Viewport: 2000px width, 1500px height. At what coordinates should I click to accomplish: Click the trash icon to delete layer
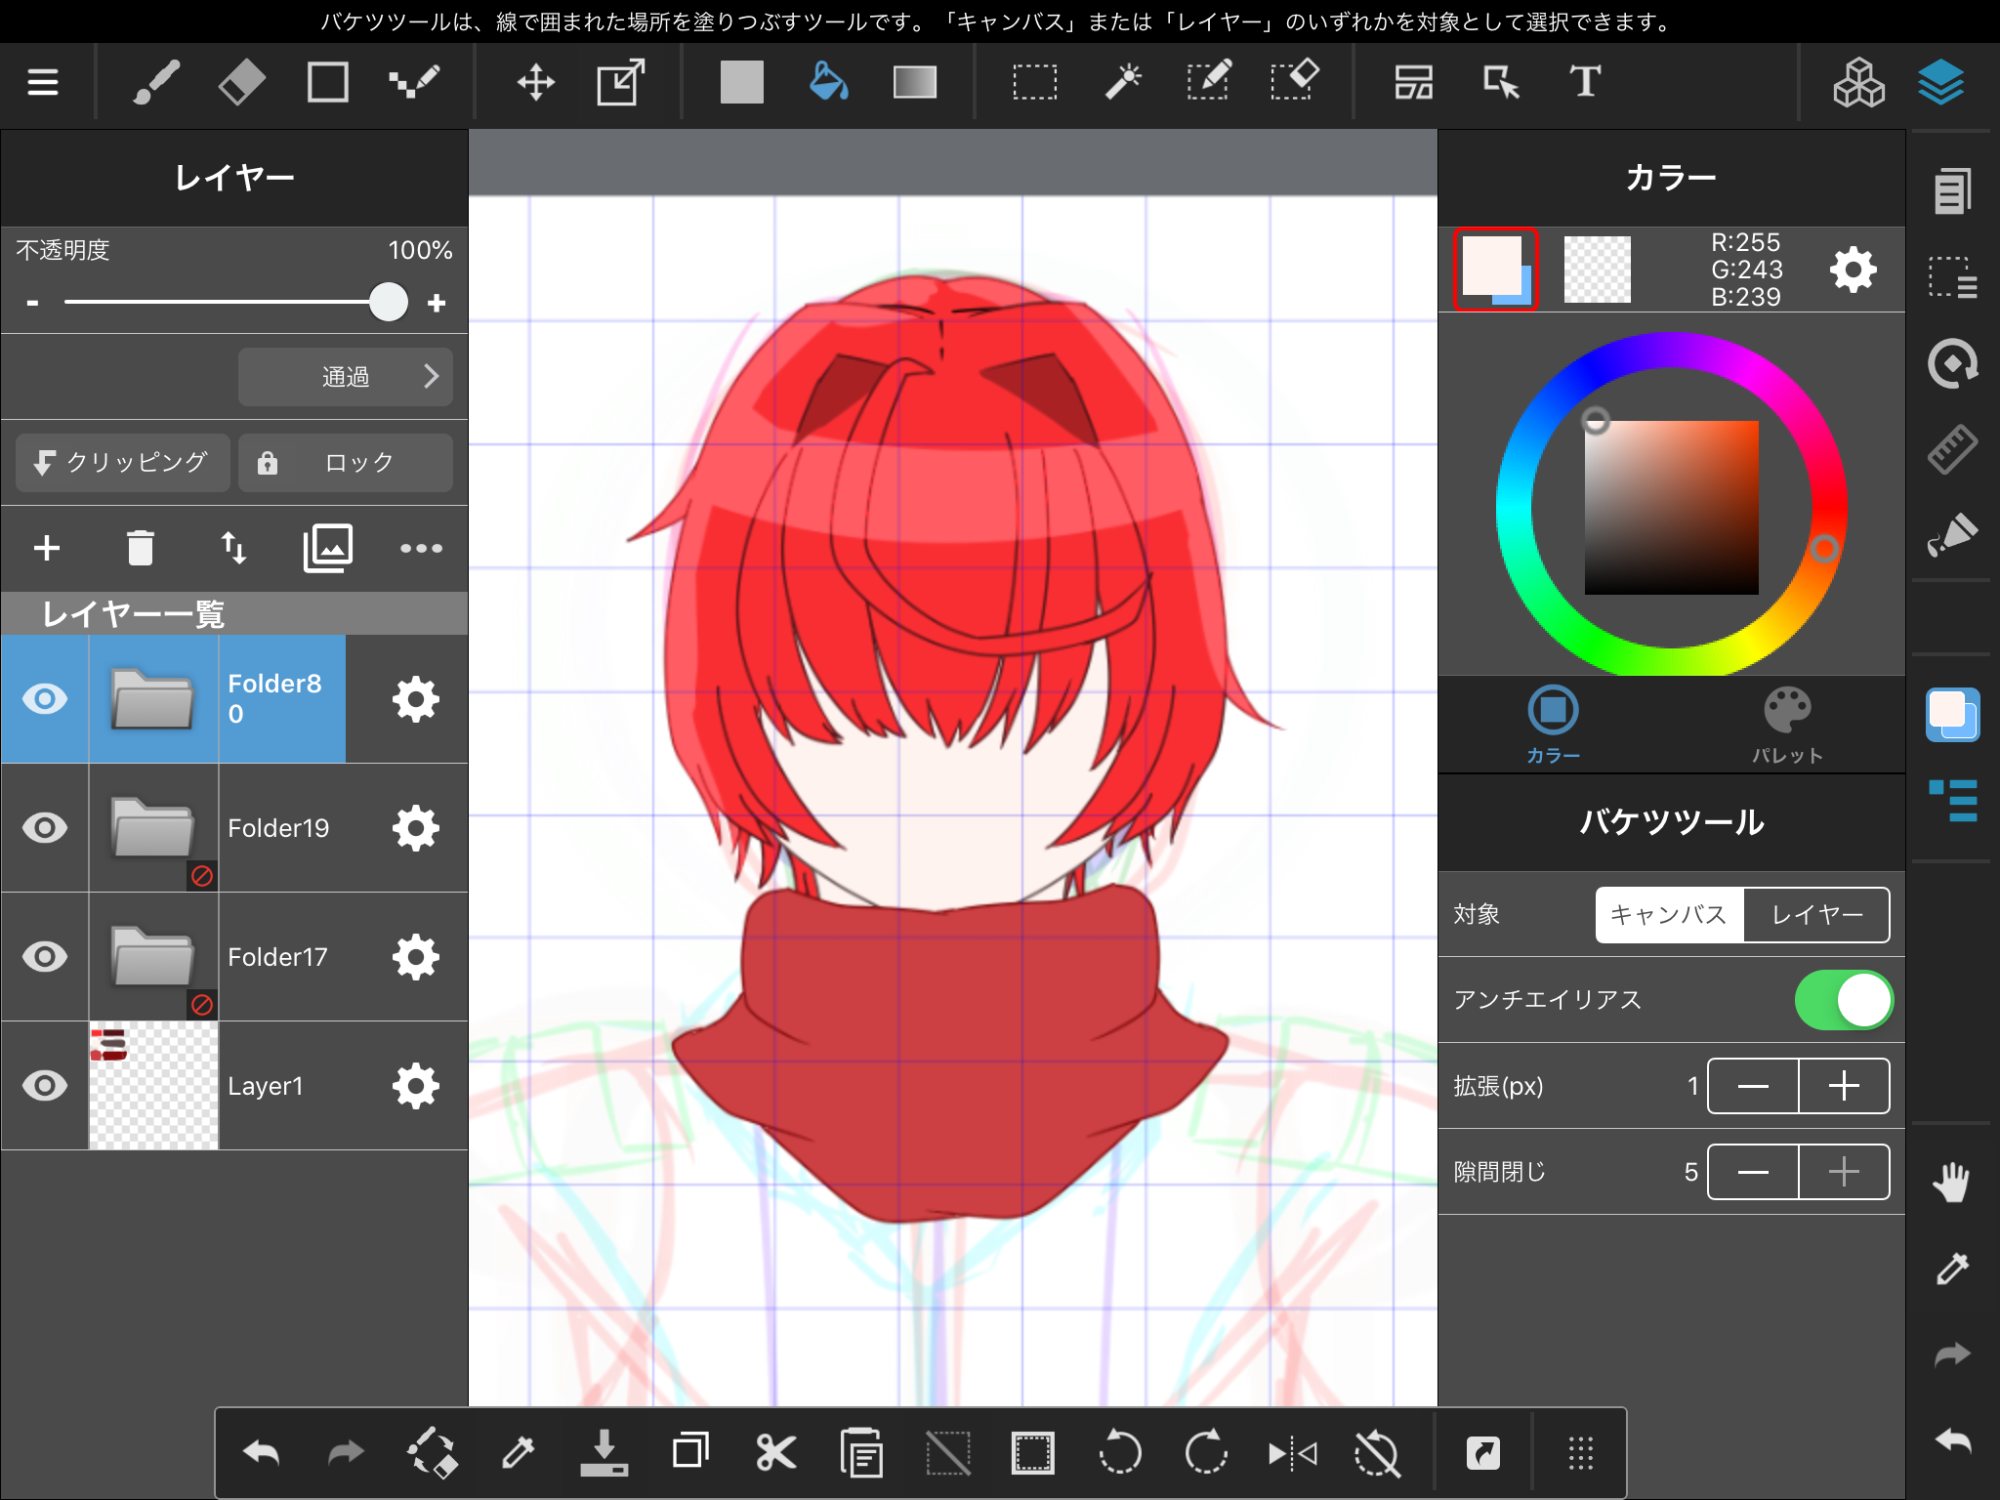(x=140, y=548)
